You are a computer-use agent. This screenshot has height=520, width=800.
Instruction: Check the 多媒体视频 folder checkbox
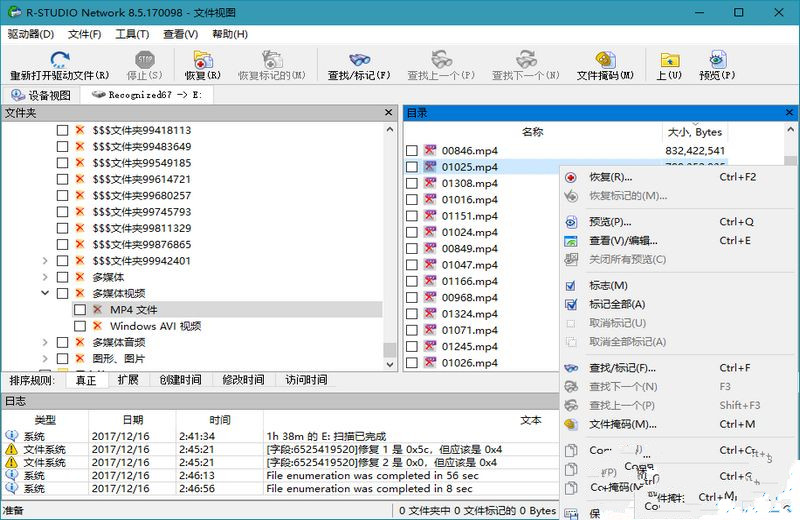[62, 293]
